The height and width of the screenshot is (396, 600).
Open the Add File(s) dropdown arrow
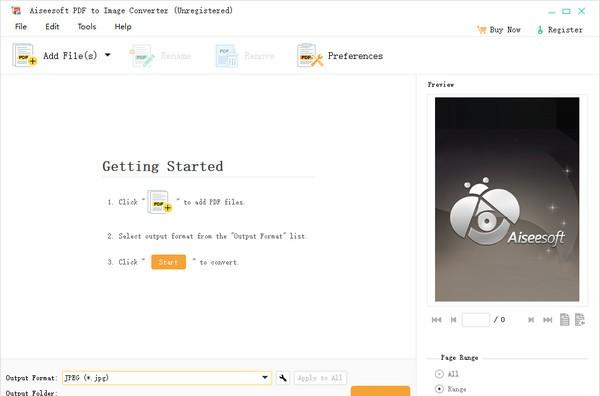point(108,55)
